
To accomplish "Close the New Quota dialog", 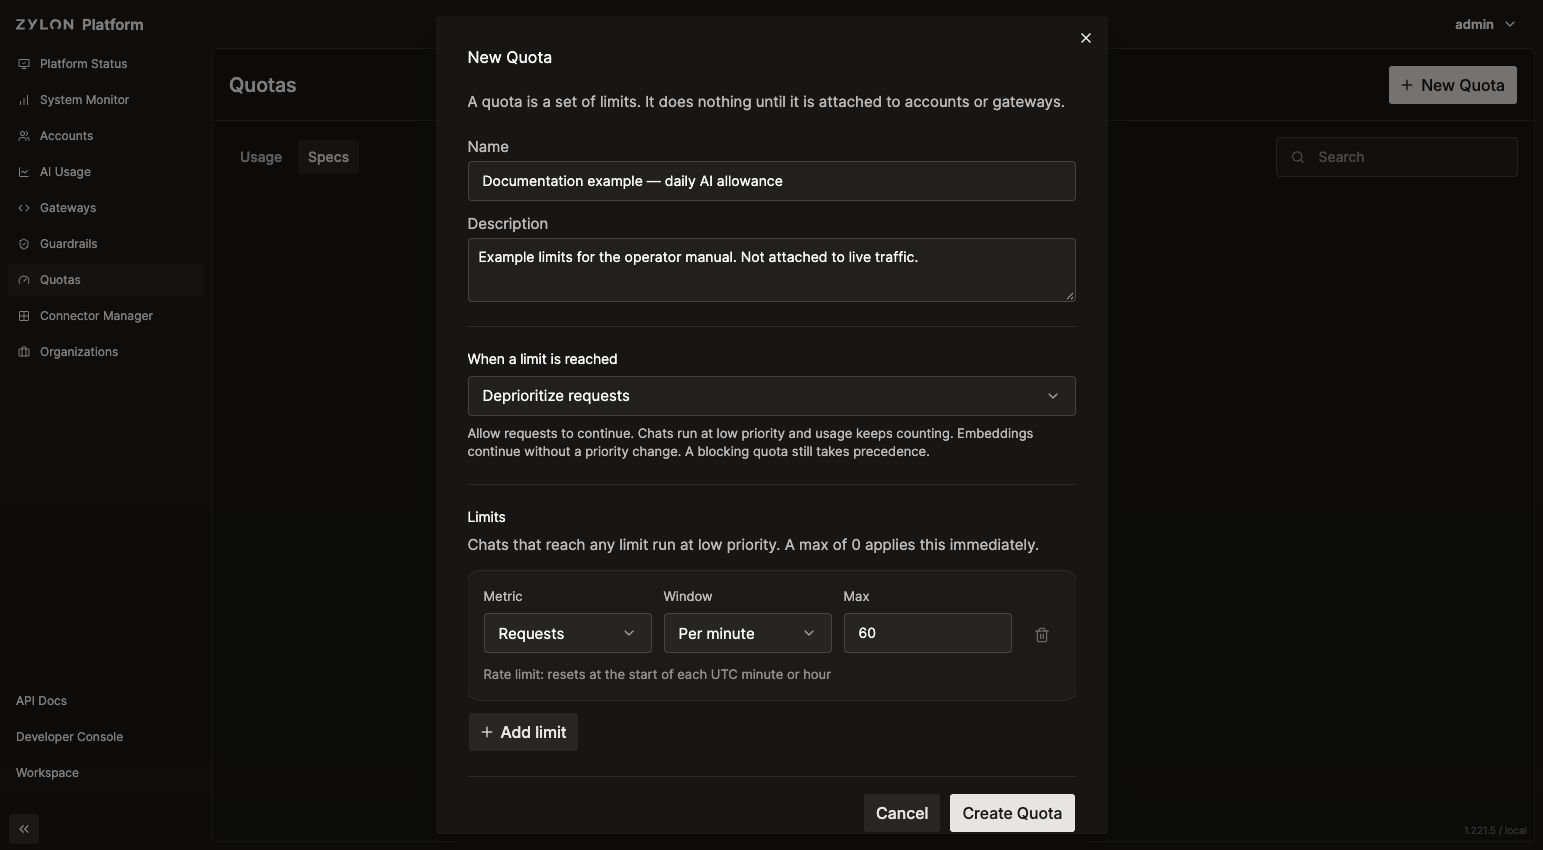I will (x=1086, y=38).
